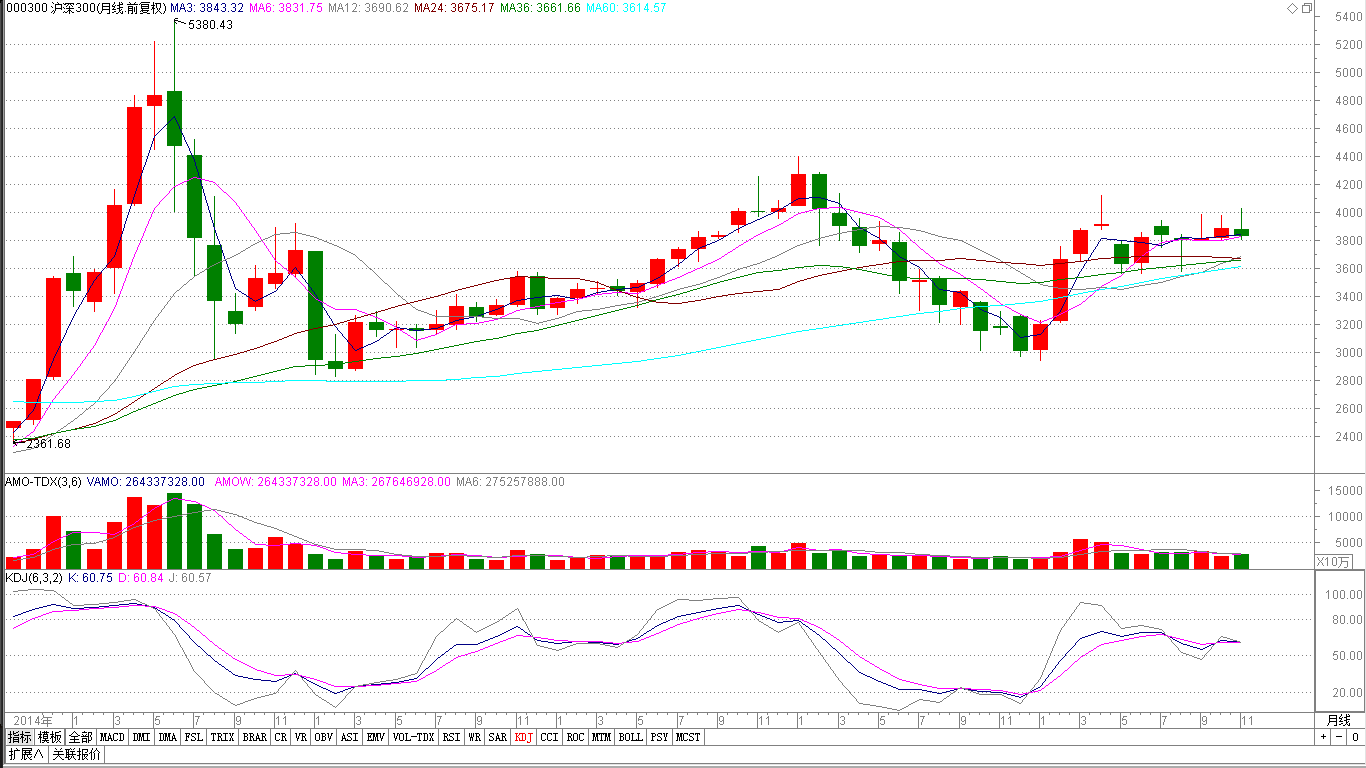1366x768 pixels.
Task: Click the MA36: 3661.66 label
Action: tap(540, 8)
